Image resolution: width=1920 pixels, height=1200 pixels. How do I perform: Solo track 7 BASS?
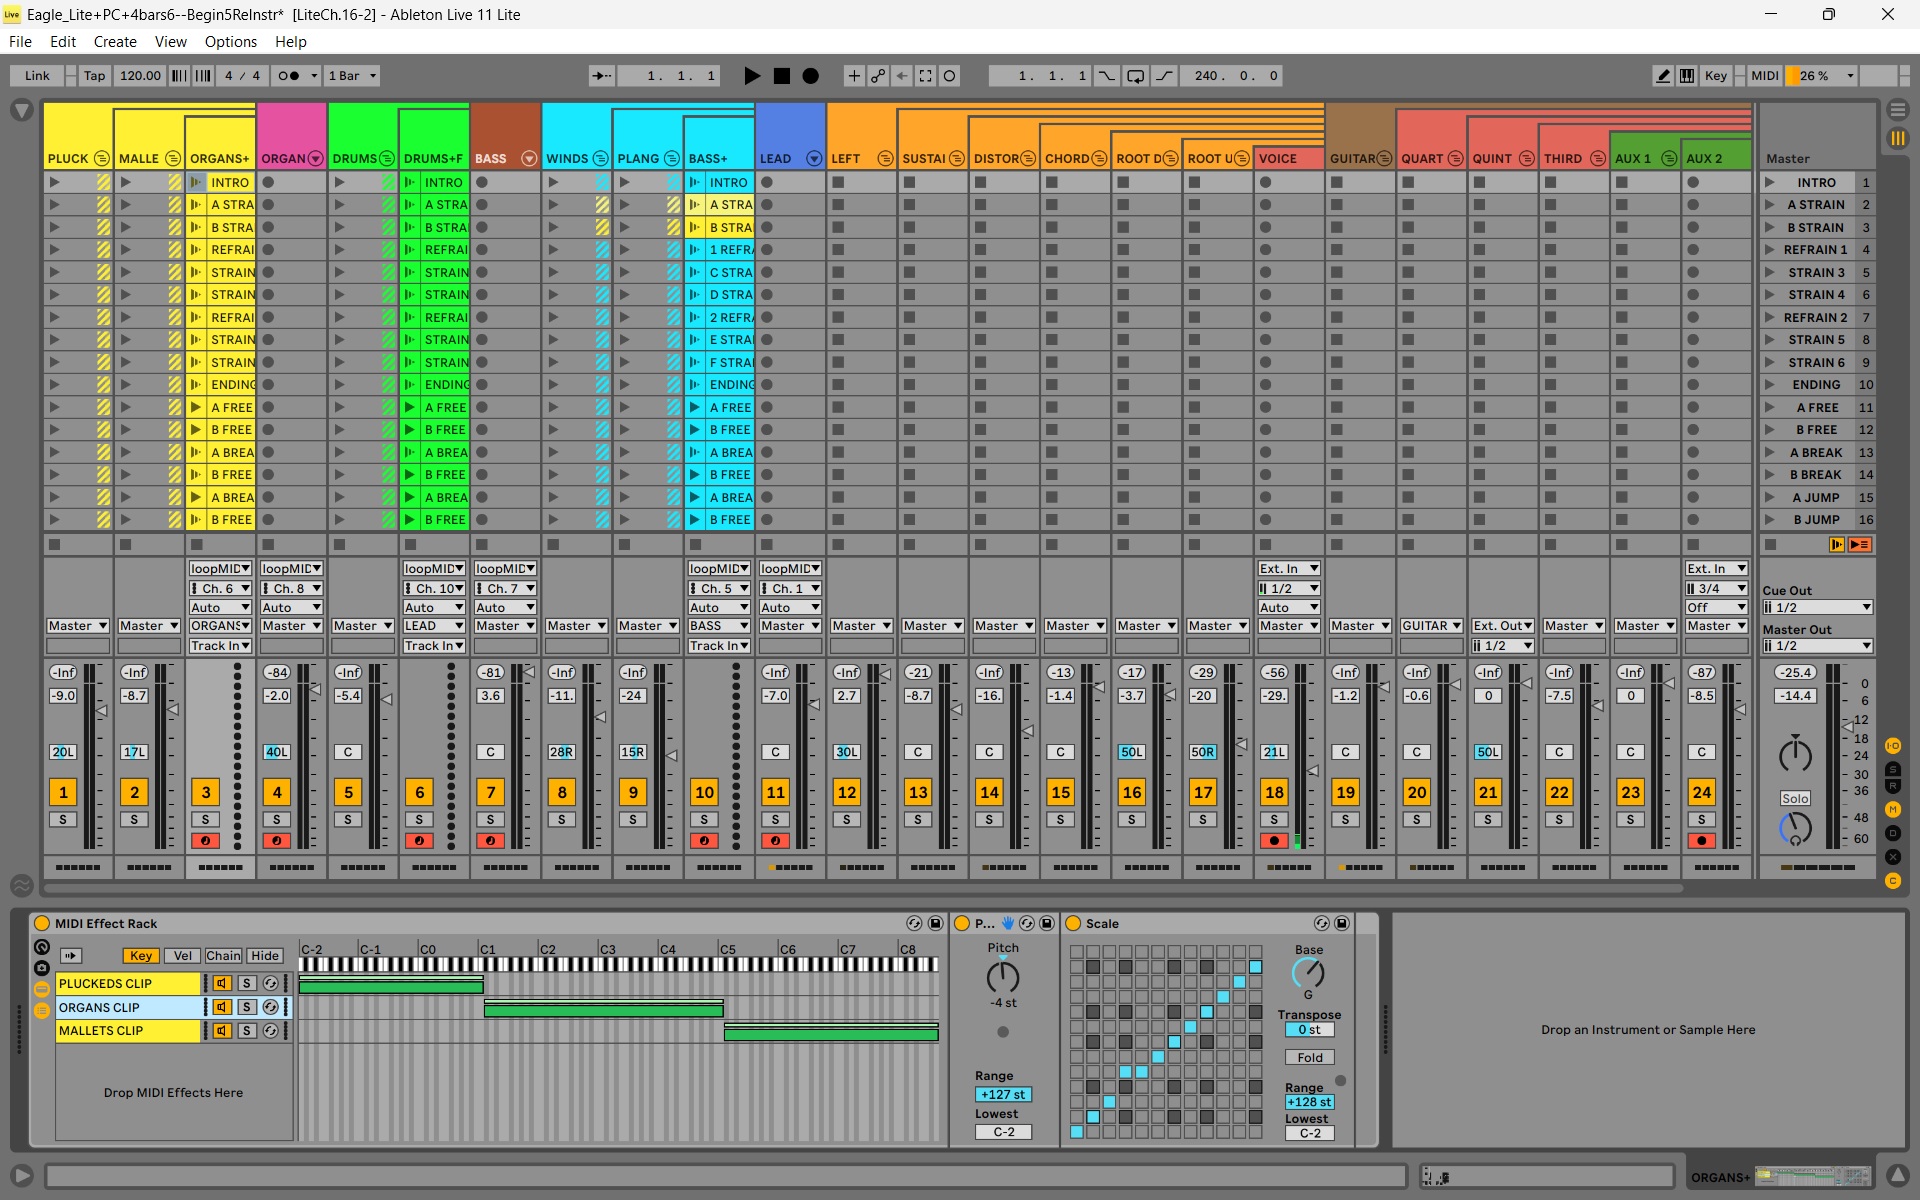tap(490, 820)
